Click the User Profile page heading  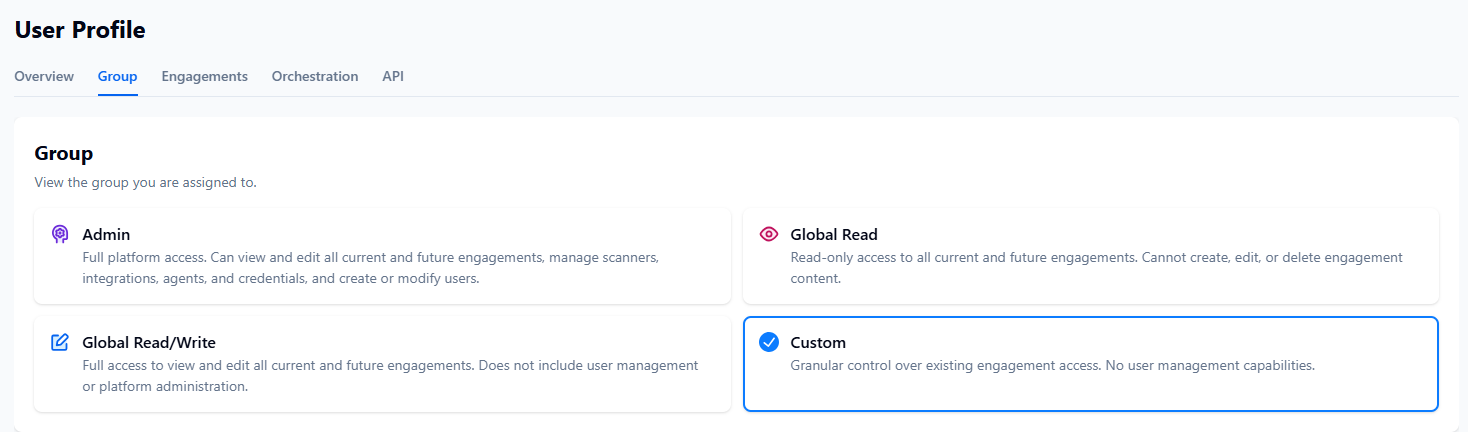coord(80,30)
